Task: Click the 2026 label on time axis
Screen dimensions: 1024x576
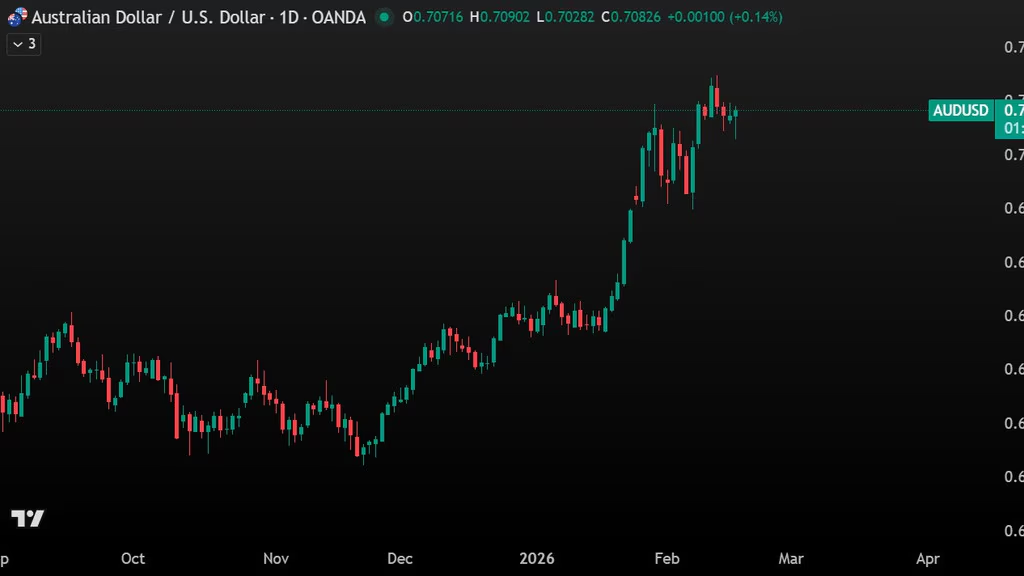Action: click(x=535, y=558)
